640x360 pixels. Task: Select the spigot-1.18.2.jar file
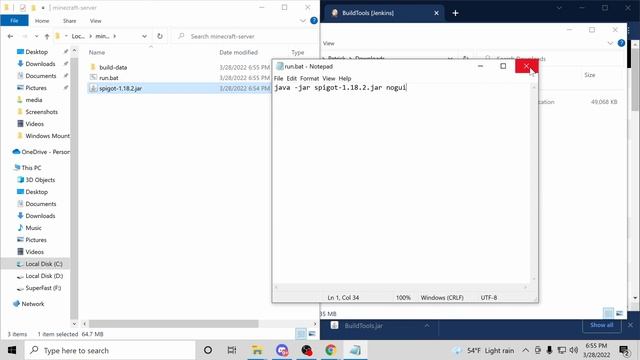point(120,88)
